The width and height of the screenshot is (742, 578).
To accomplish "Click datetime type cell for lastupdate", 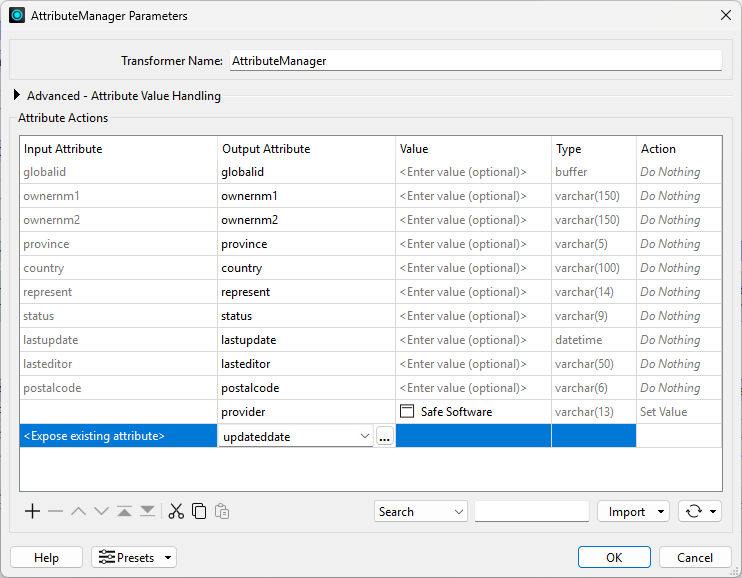I will pyautogui.click(x=594, y=340).
